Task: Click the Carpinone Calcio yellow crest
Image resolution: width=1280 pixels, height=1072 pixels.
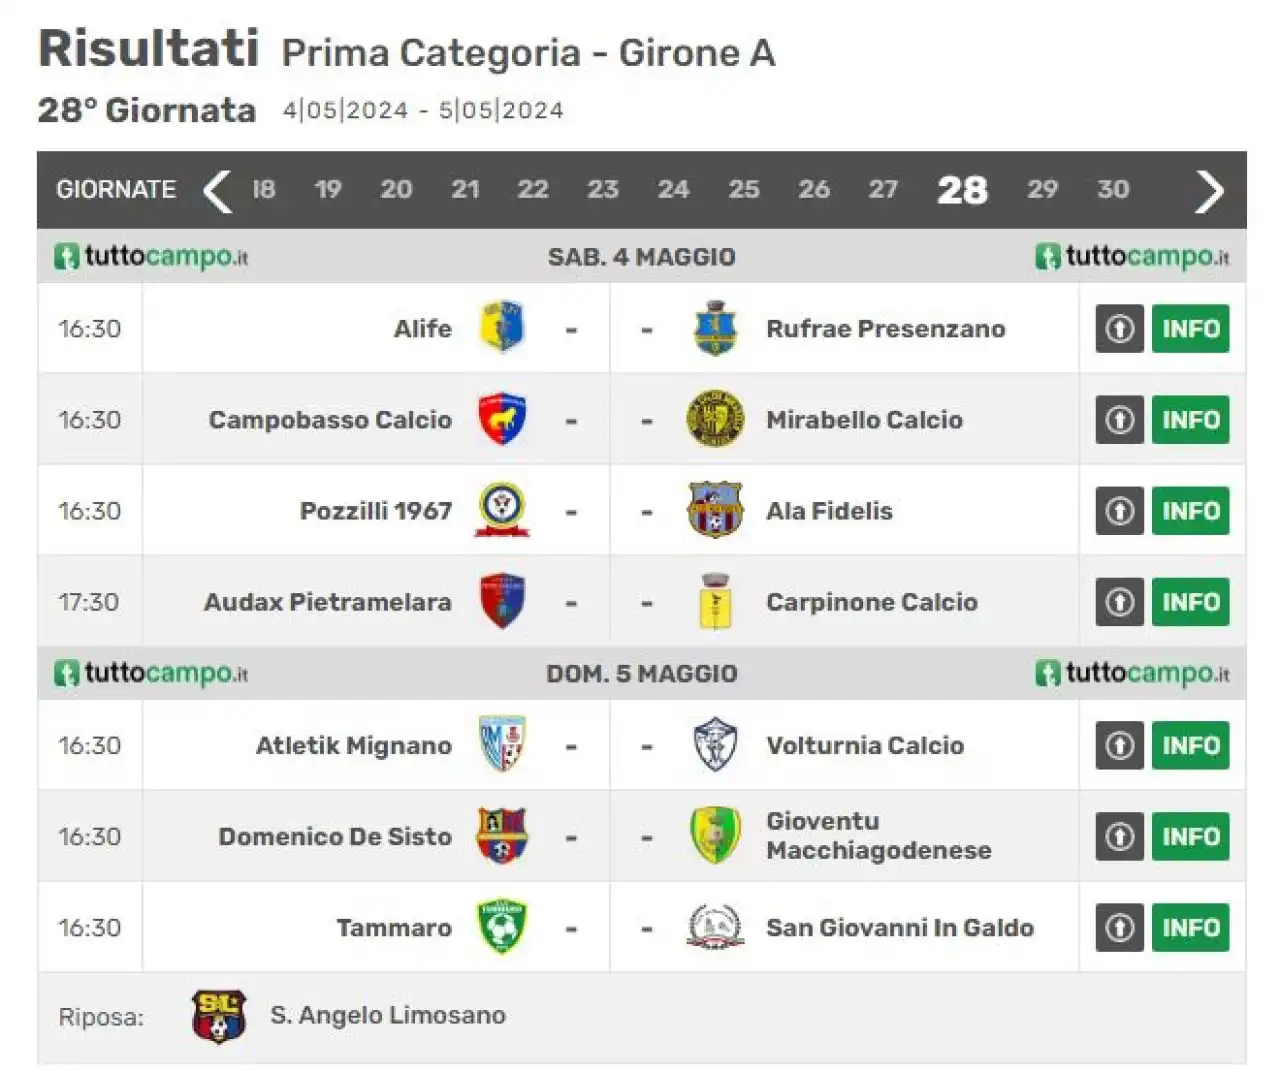Action: 715,601
